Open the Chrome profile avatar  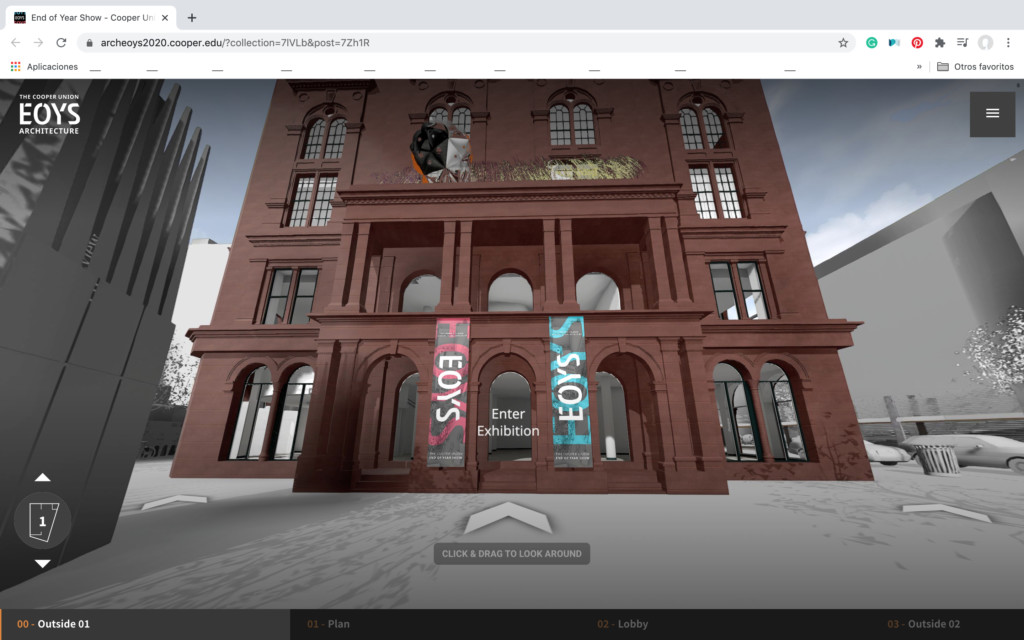985,42
